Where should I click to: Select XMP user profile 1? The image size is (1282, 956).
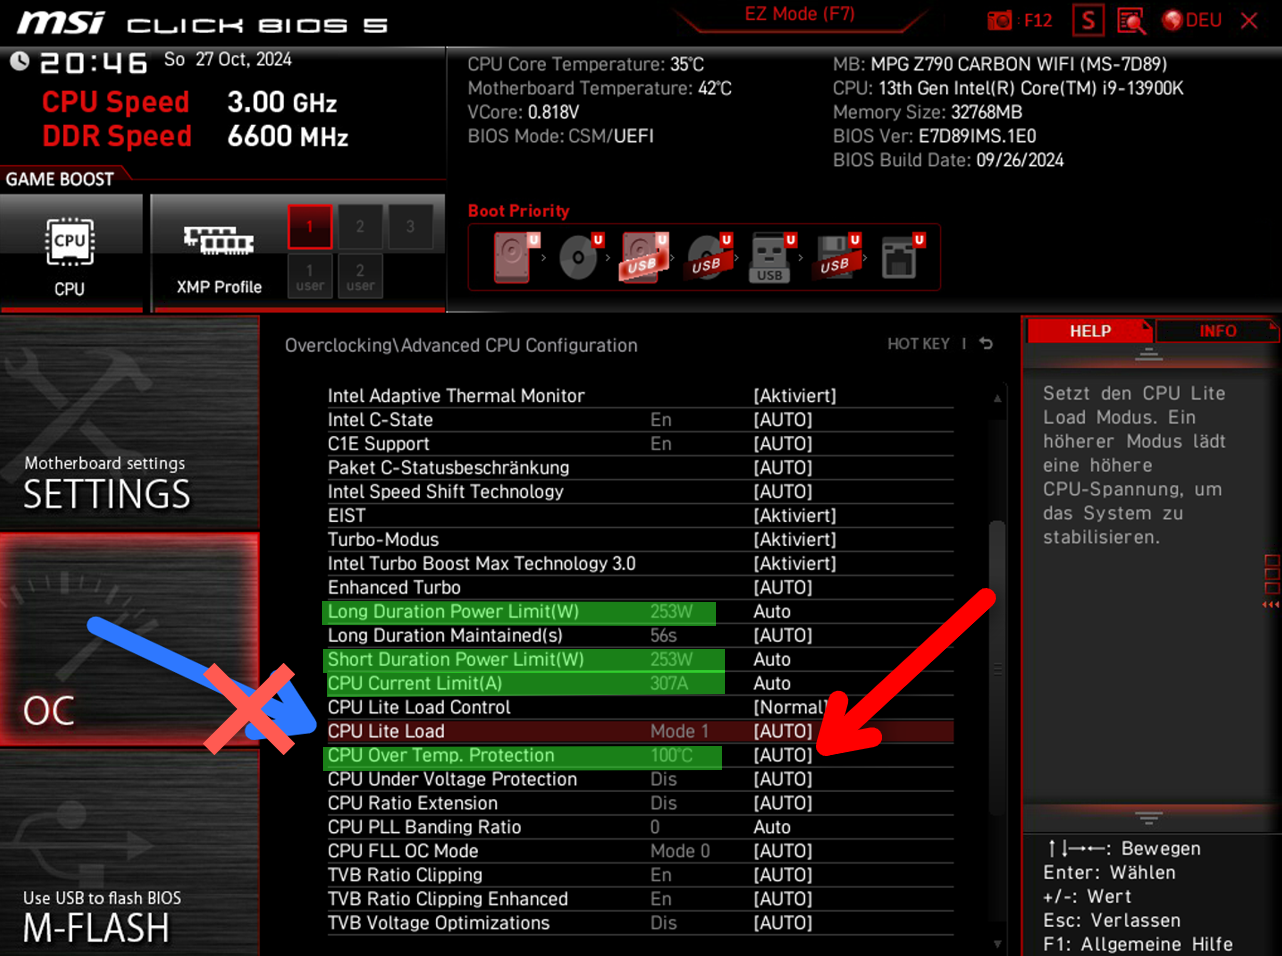[x=310, y=276]
